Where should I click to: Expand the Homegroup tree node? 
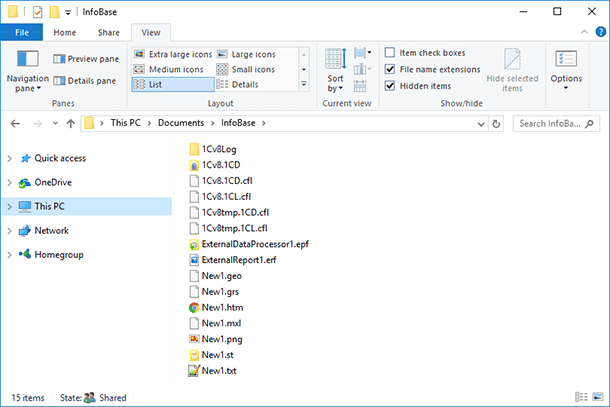[x=10, y=255]
